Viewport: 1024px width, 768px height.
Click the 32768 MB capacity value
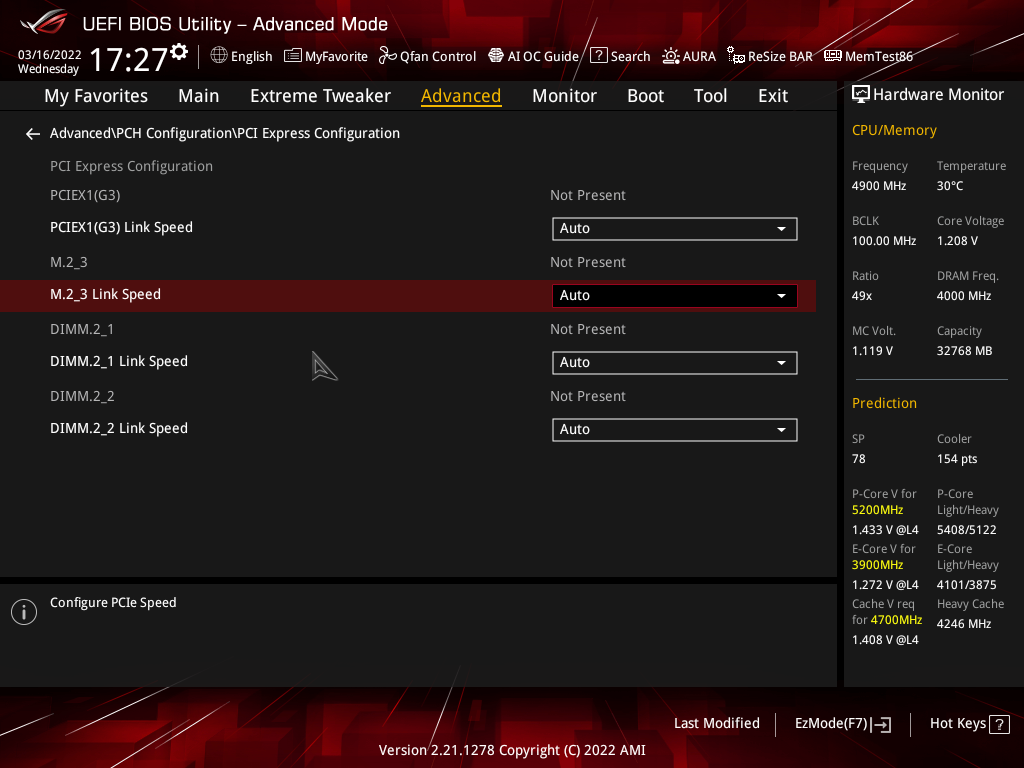click(x=964, y=351)
